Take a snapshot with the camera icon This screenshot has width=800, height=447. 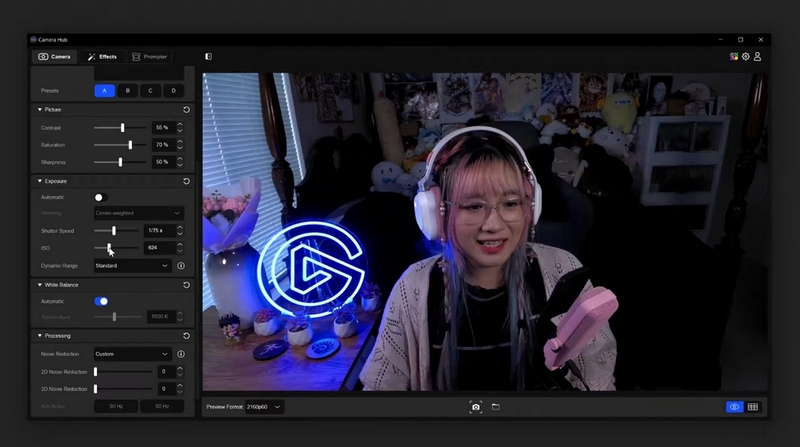coord(476,407)
